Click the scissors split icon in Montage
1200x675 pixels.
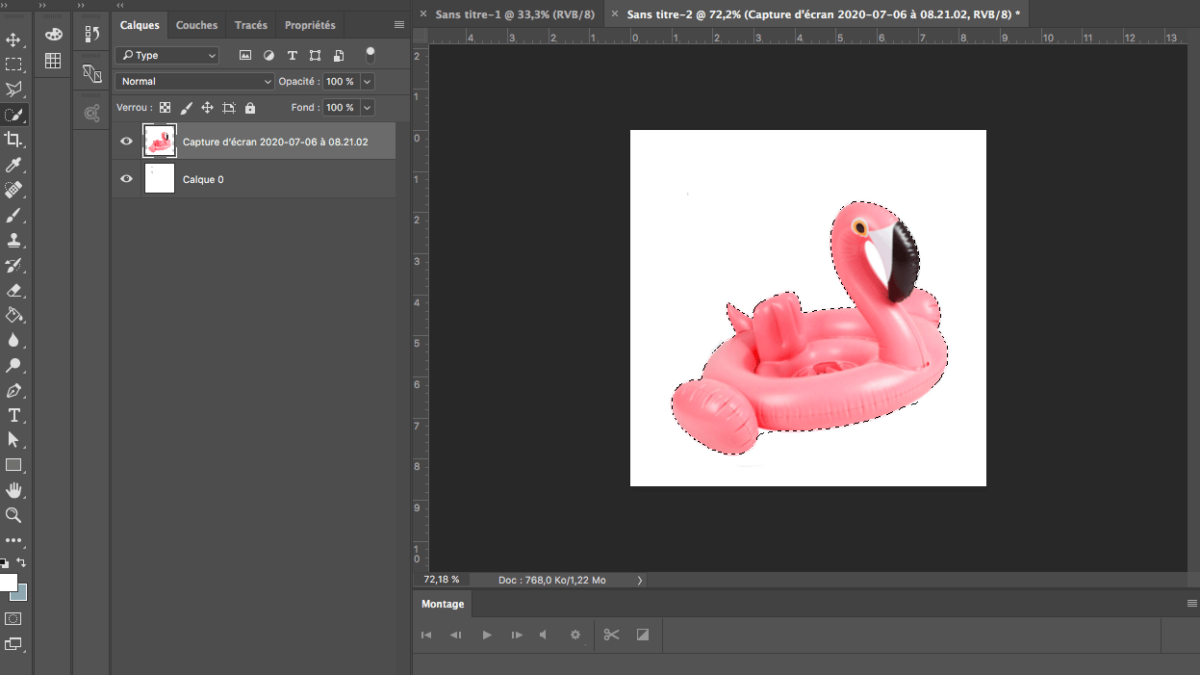click(612, 634)
